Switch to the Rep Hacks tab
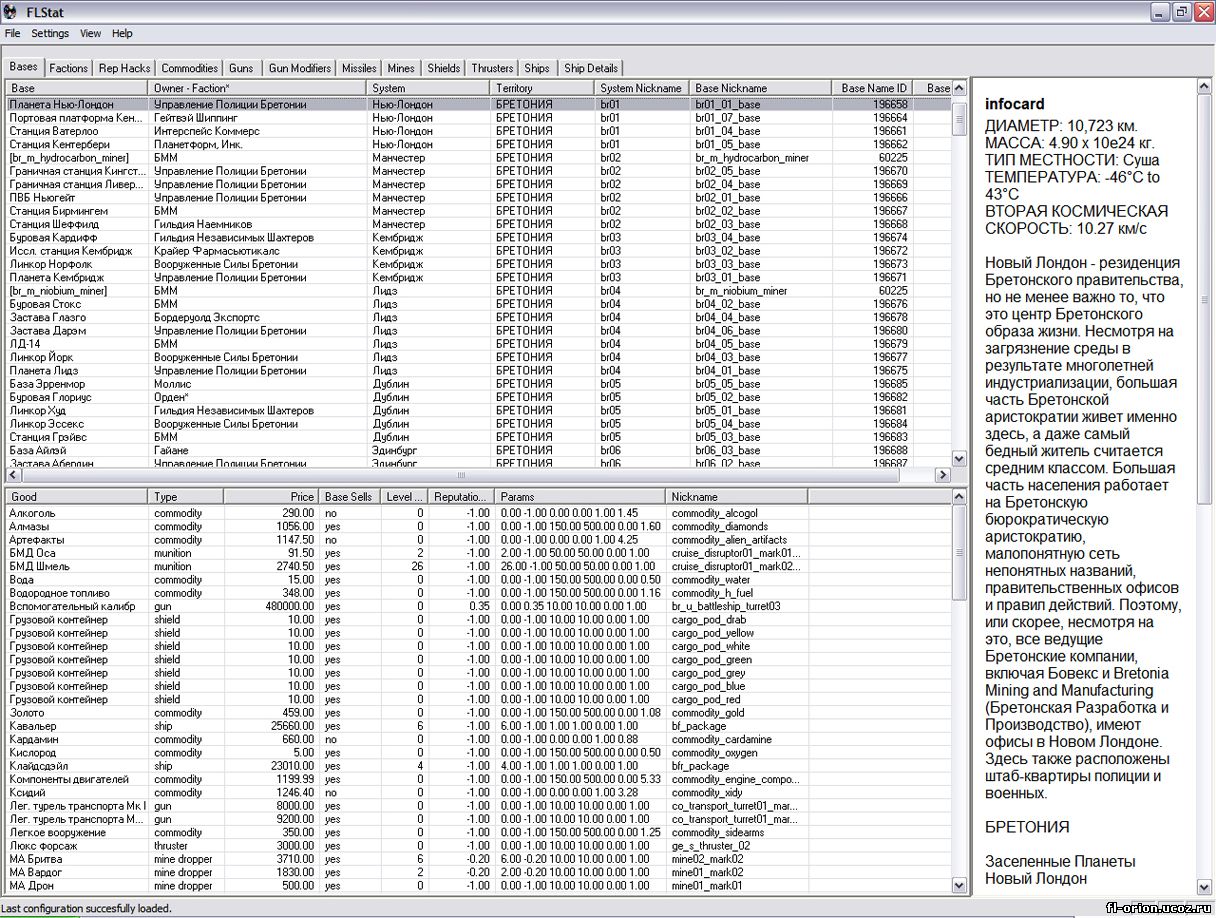Image resolution: width=1216 pixels, height=918 pixels. [x=124, y=68]
